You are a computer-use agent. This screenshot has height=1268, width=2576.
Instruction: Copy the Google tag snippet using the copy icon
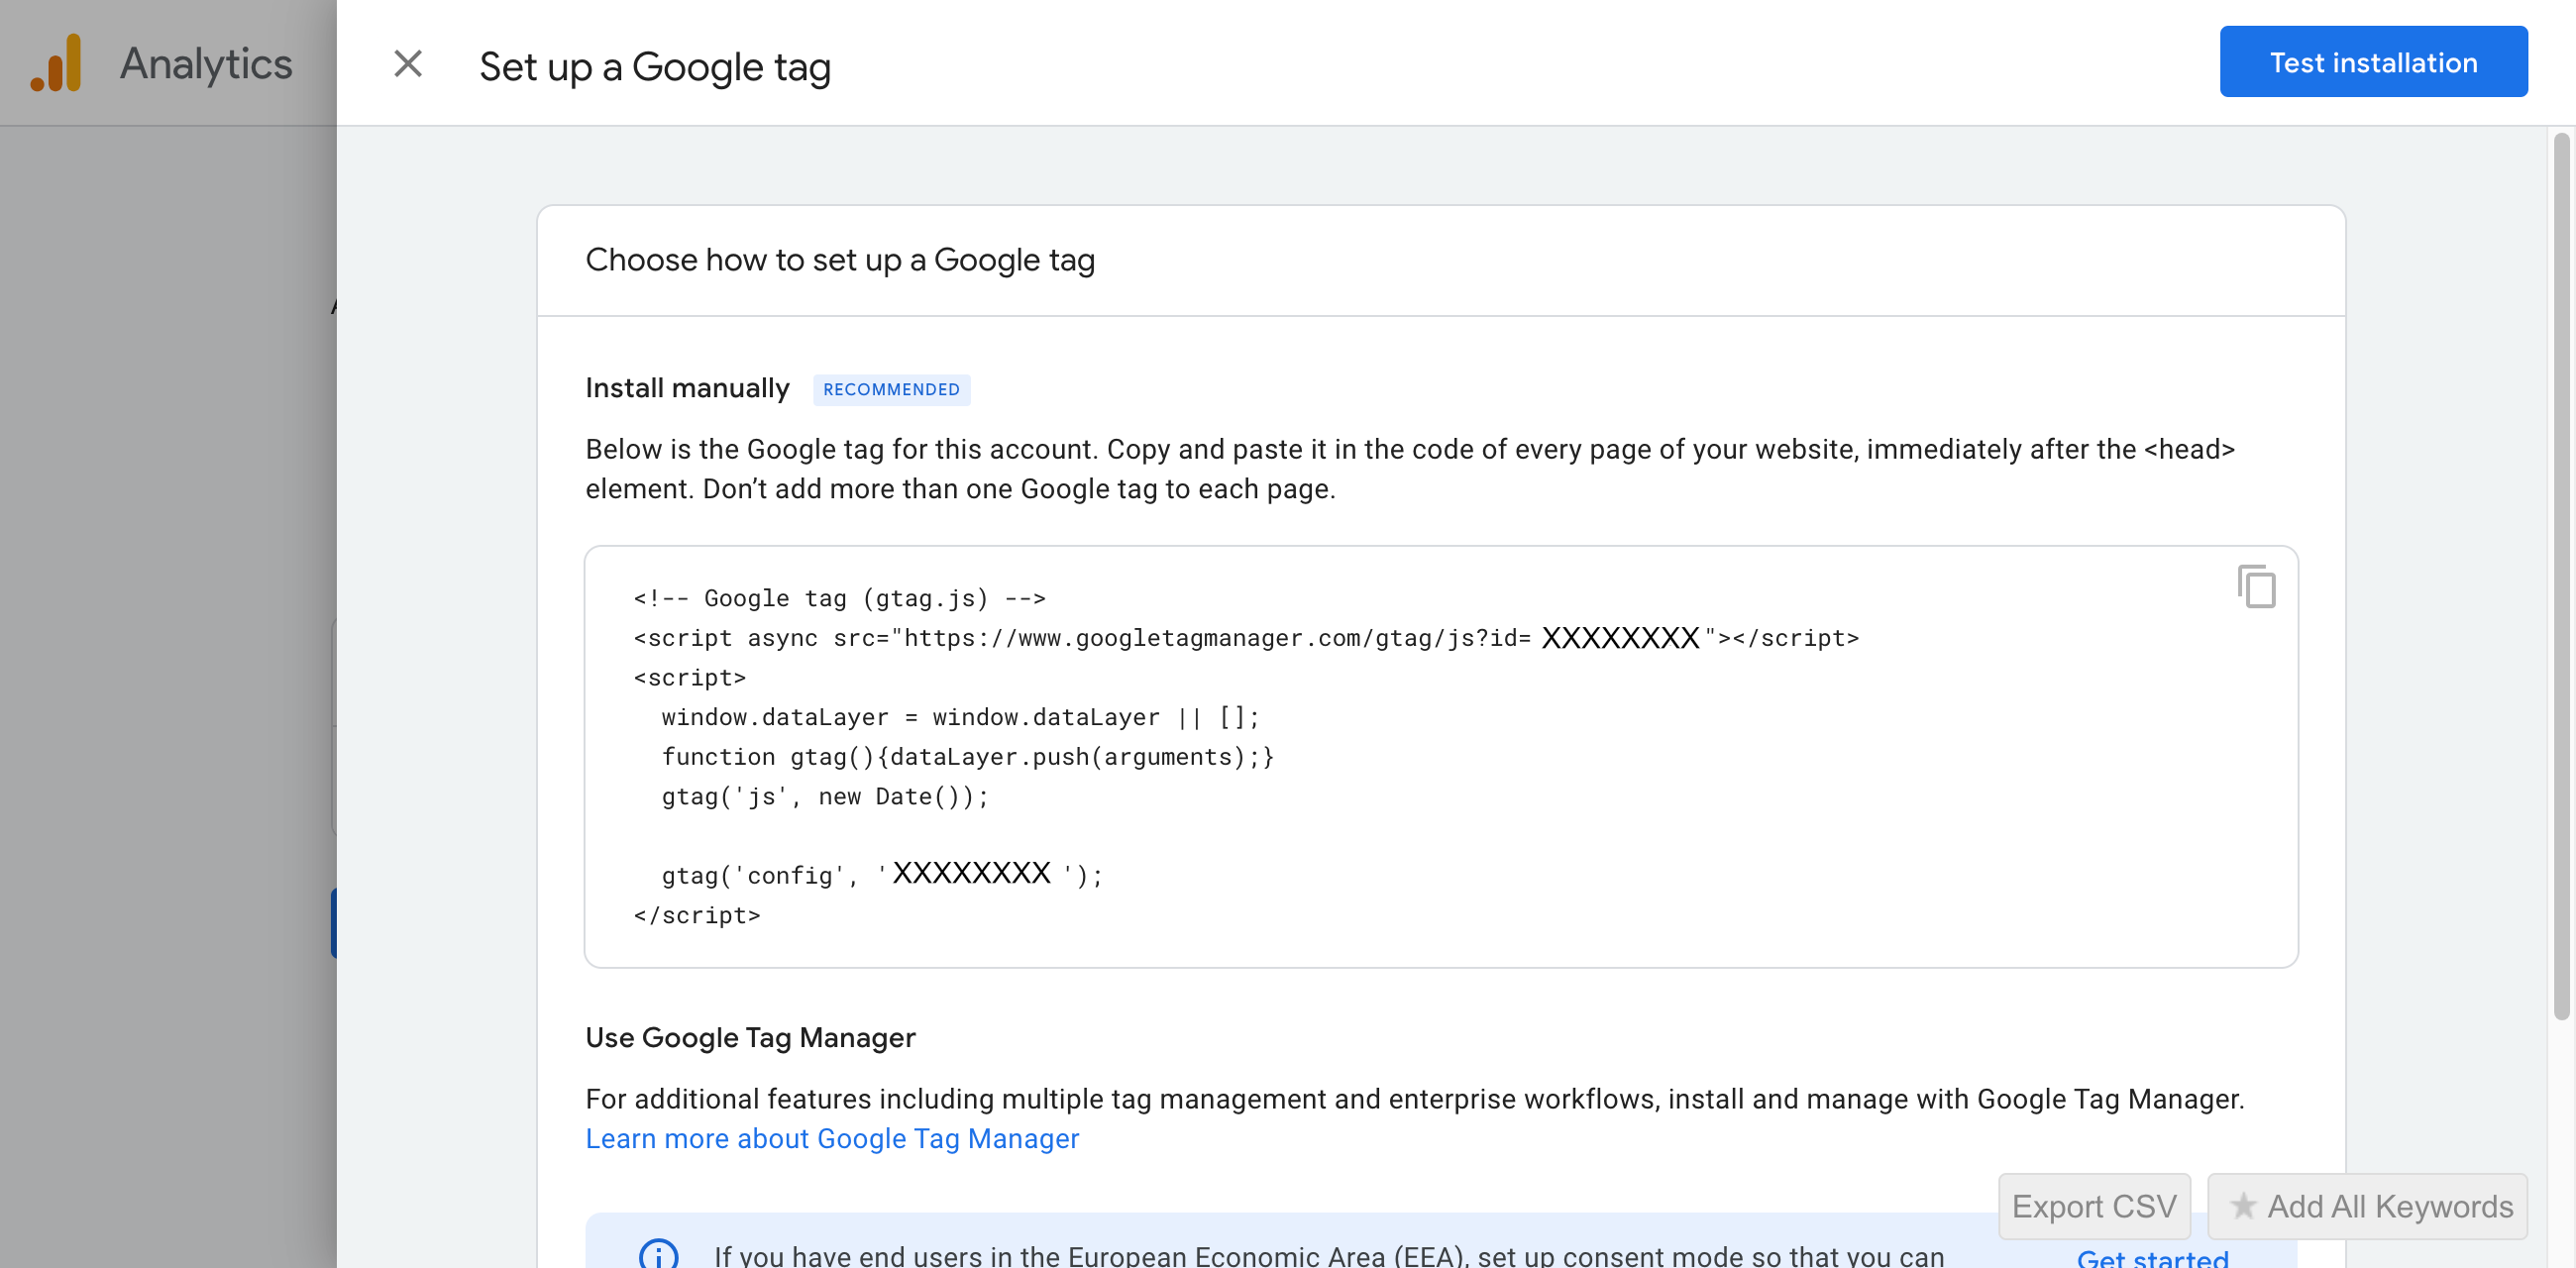tap(2257, 587)
